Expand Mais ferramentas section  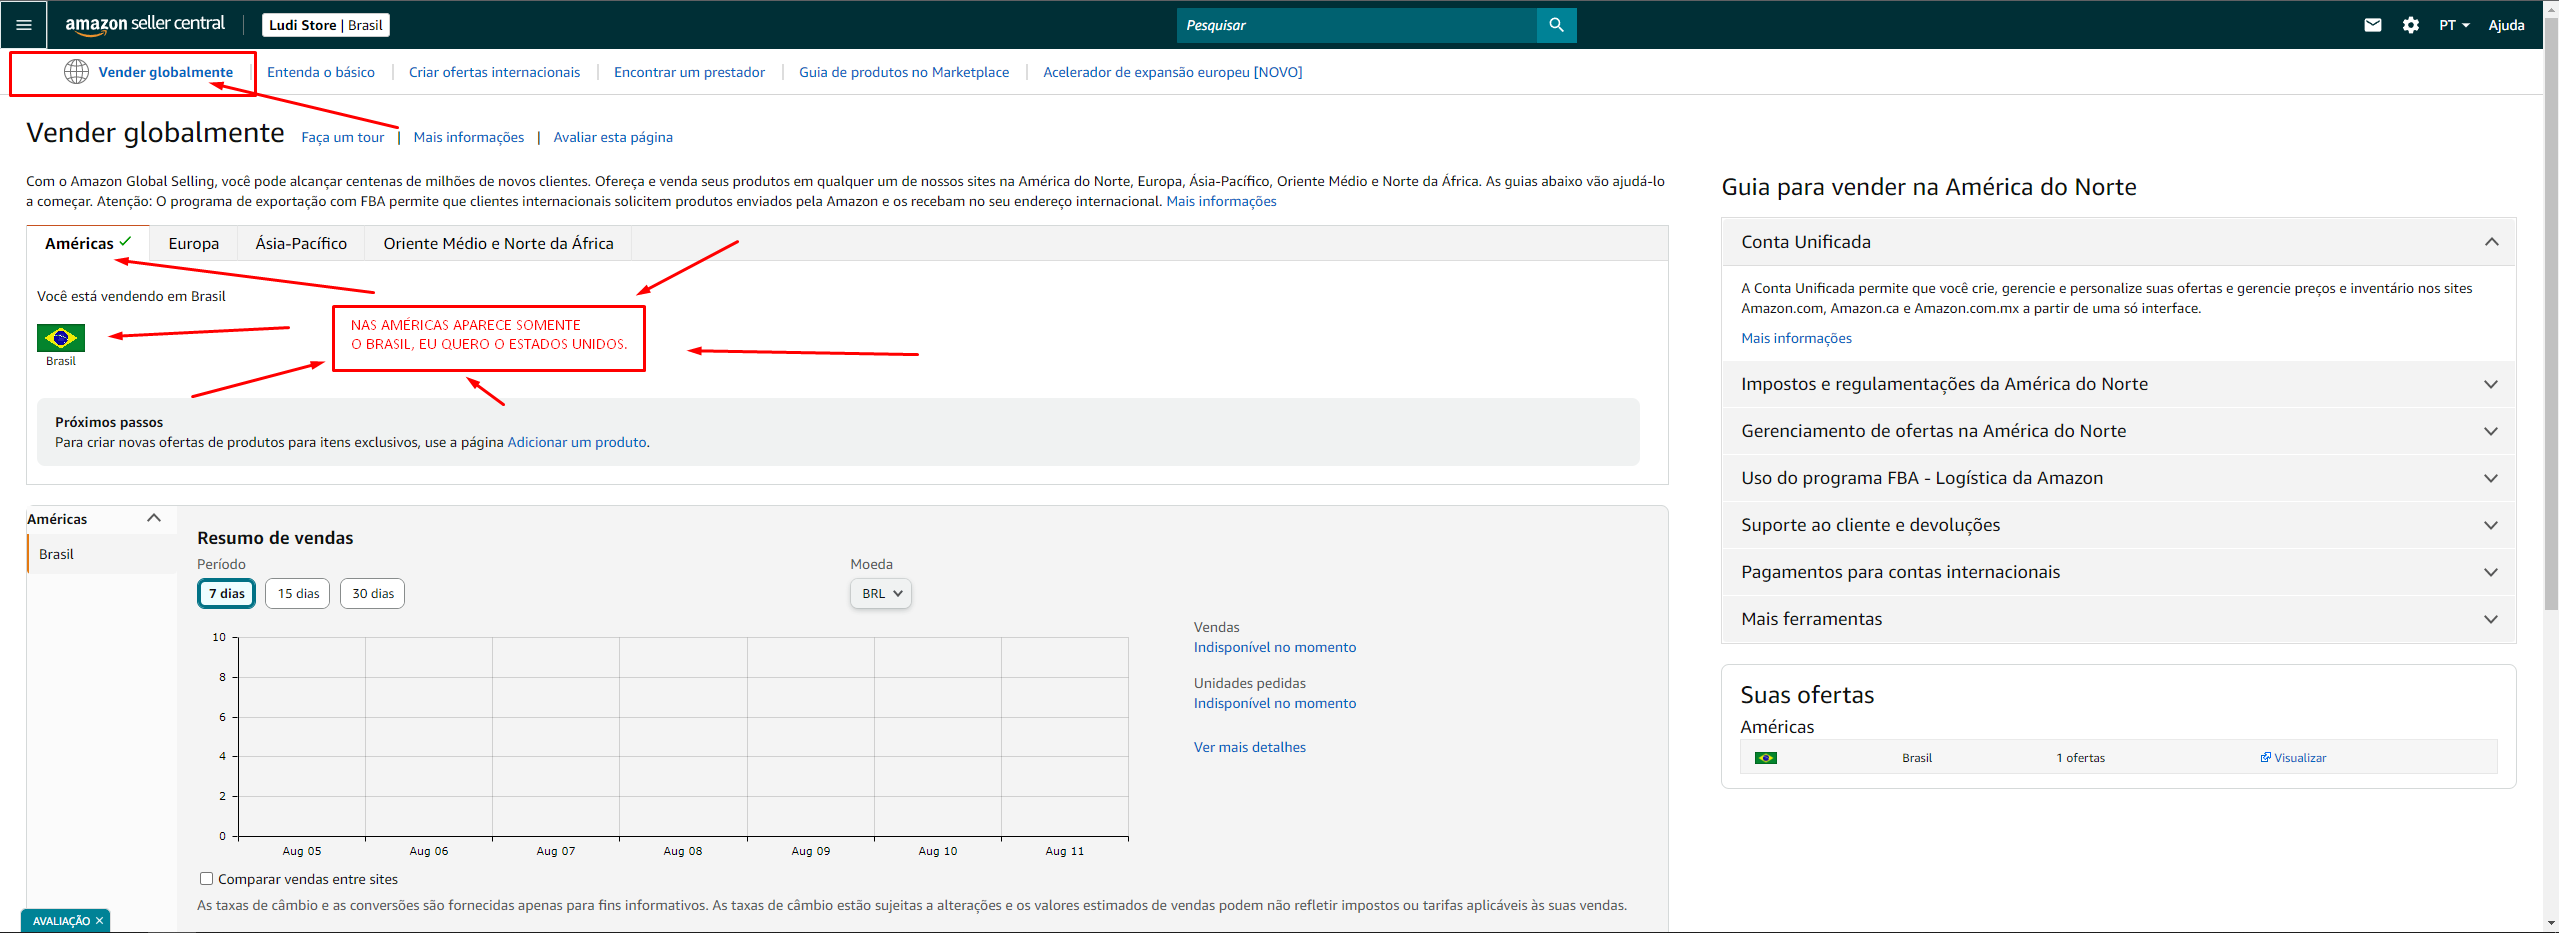tap(2118, 619)
